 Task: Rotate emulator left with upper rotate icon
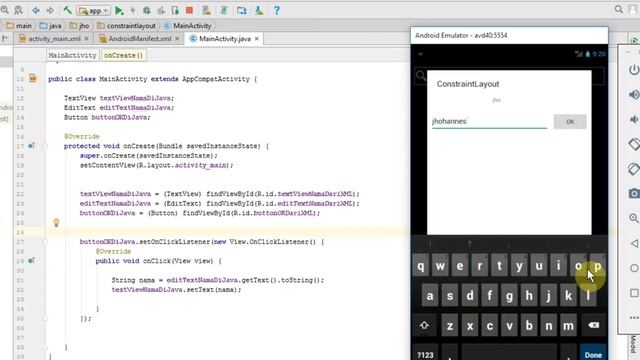pyautogui.click(x=633, y=144)
